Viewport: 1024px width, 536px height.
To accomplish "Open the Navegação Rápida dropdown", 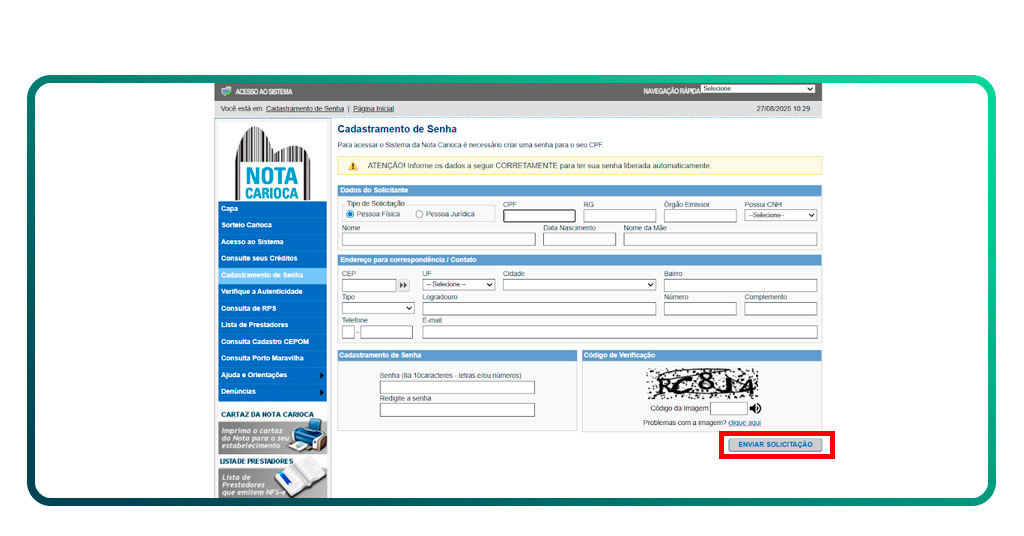I will [758, 89].
